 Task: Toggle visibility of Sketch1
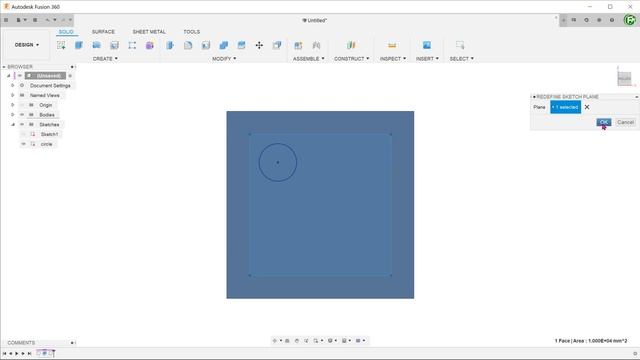click(x=23, y=134)
